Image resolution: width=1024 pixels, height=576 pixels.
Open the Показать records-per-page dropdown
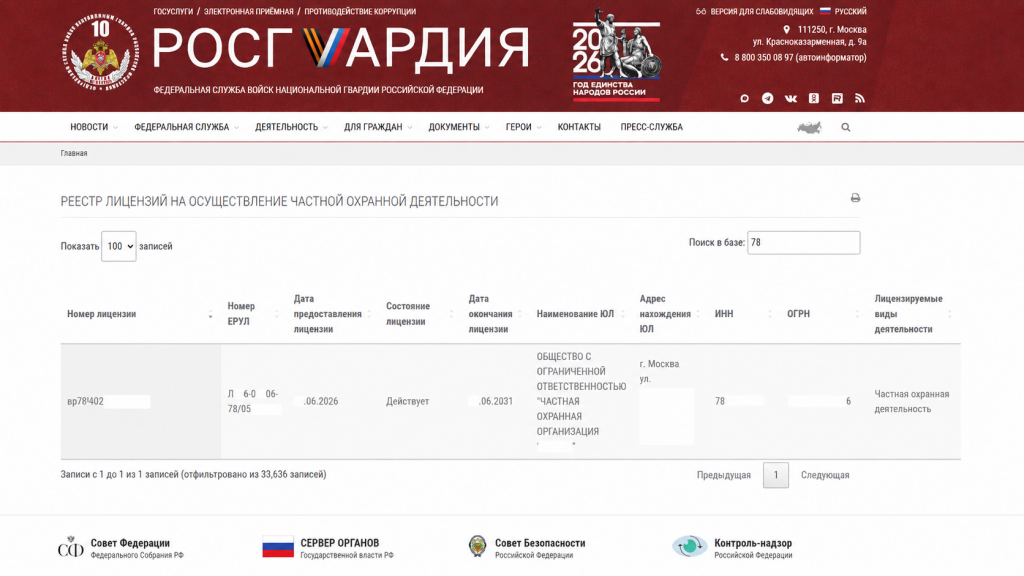[119, 246]
